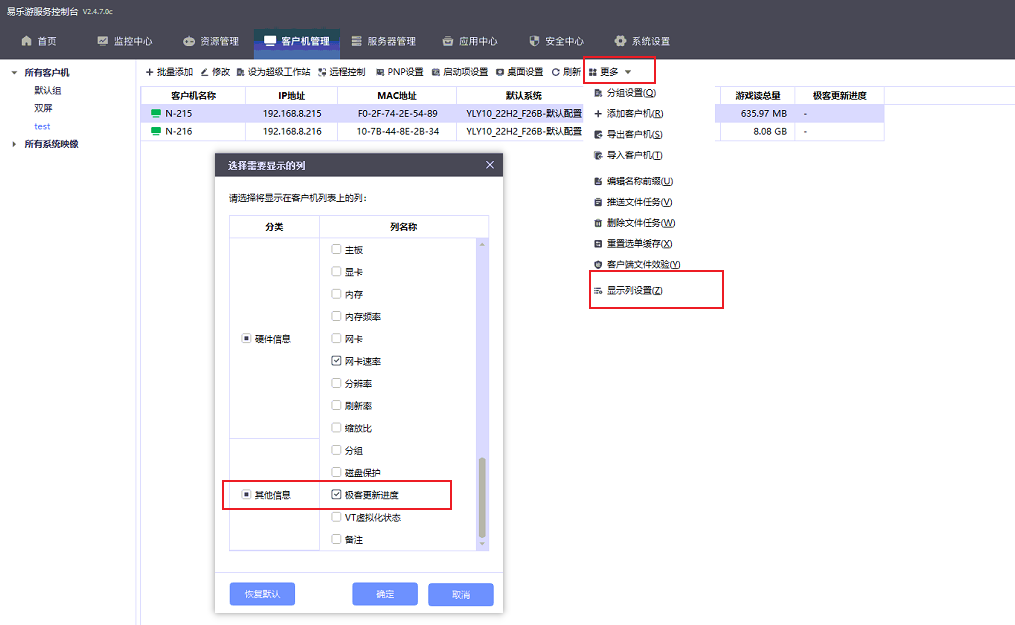Click the 确定 confirm button
Viewport: 1015px width, 625px height.
pyautogui.click(x=384, y=594)
